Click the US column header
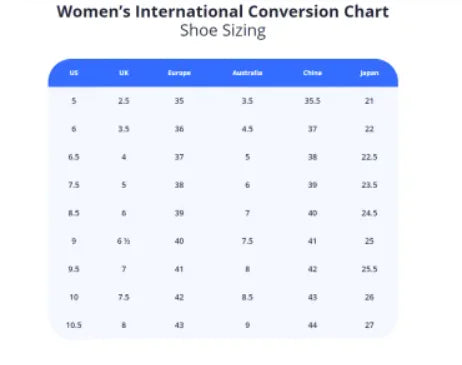 (x=74, y=73)
